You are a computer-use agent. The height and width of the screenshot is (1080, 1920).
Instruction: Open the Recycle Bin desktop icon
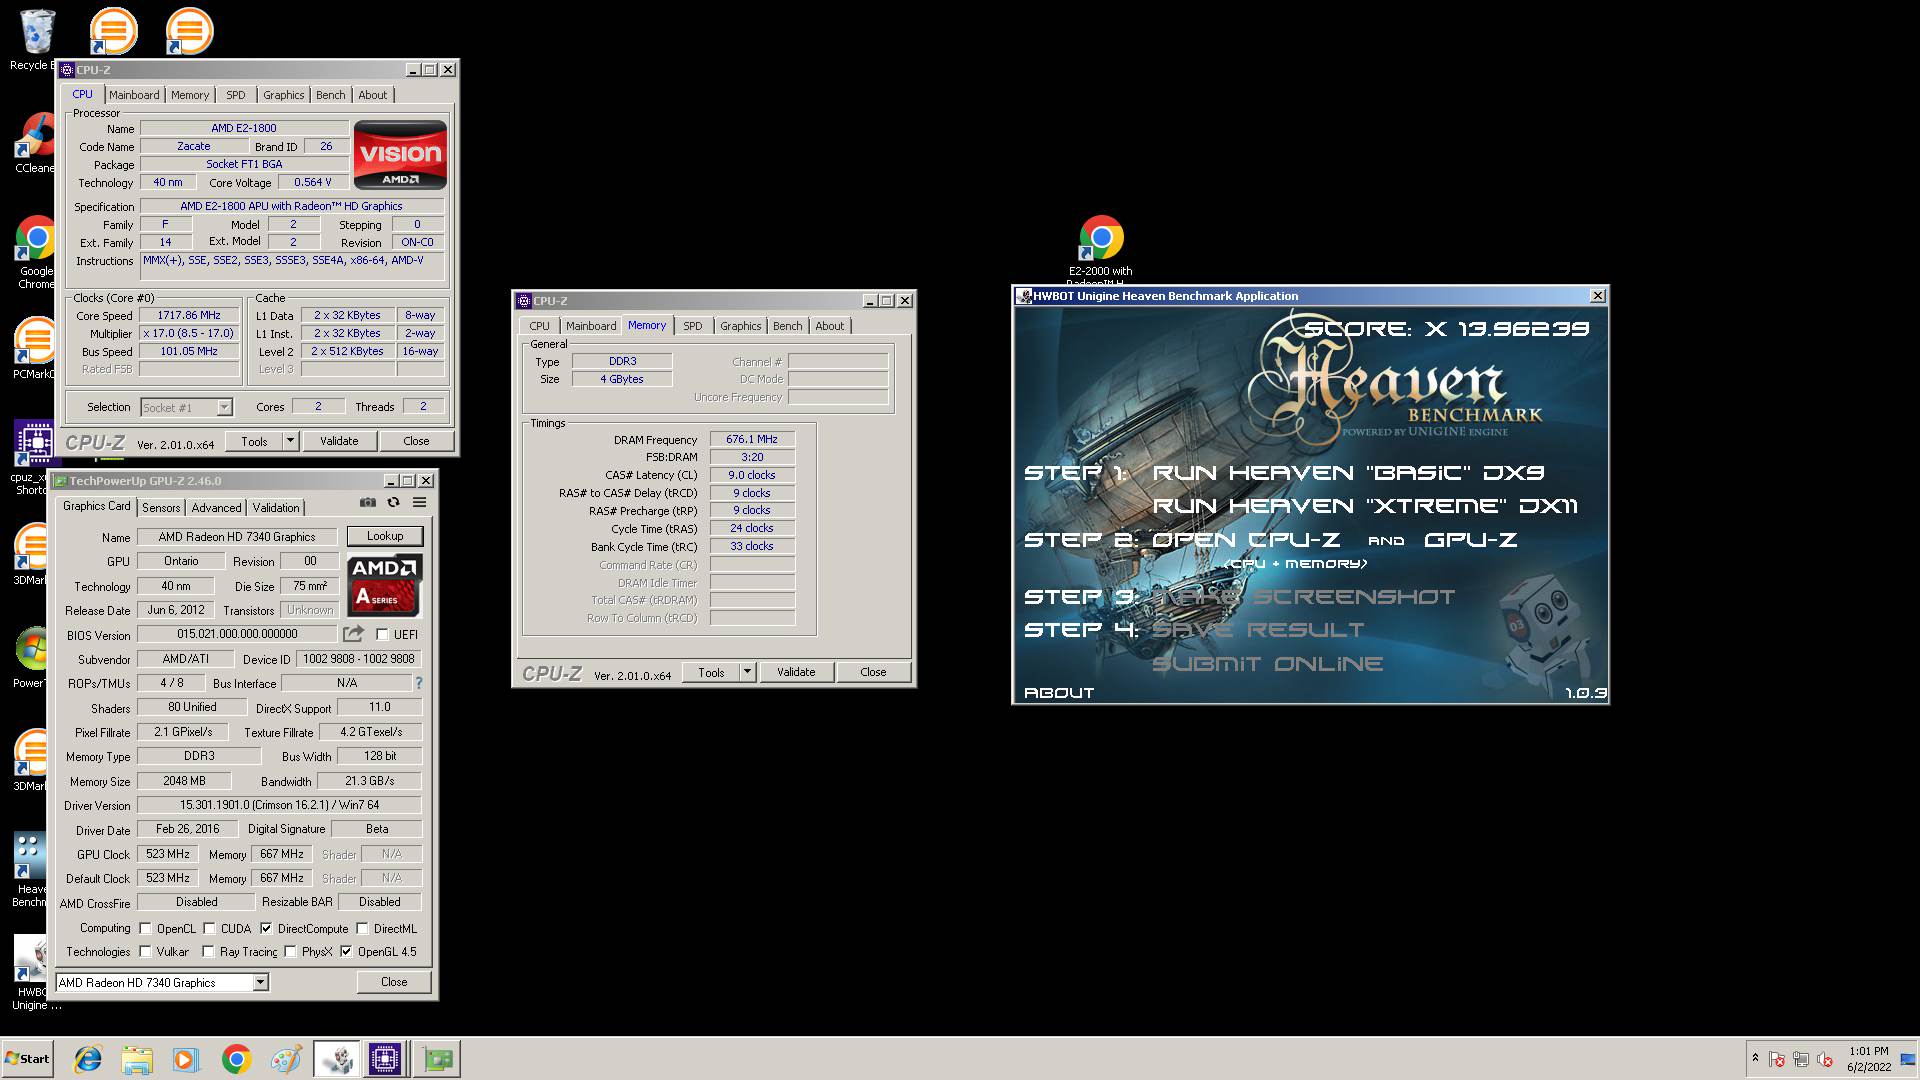click(34, 40)
